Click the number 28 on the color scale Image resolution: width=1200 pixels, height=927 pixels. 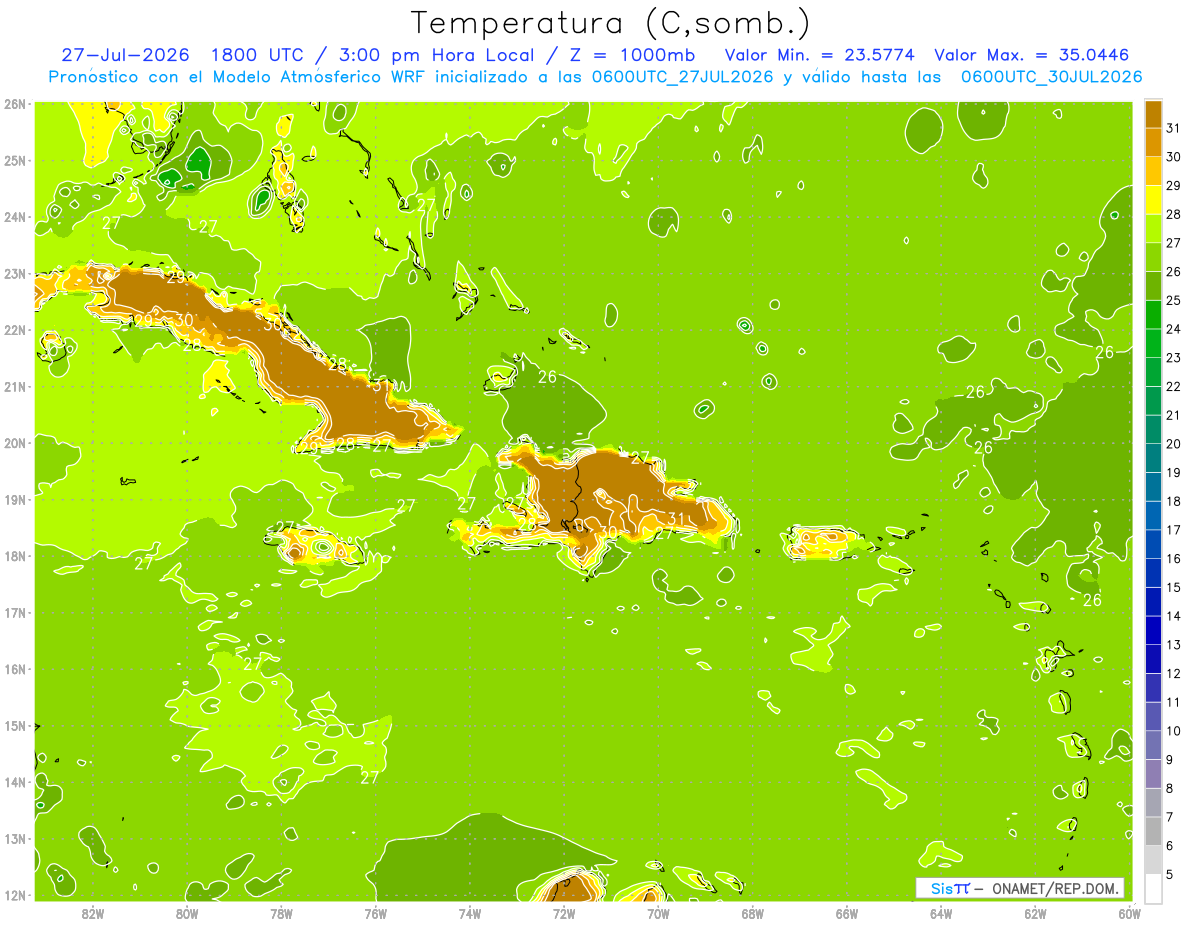(1173, 214)
